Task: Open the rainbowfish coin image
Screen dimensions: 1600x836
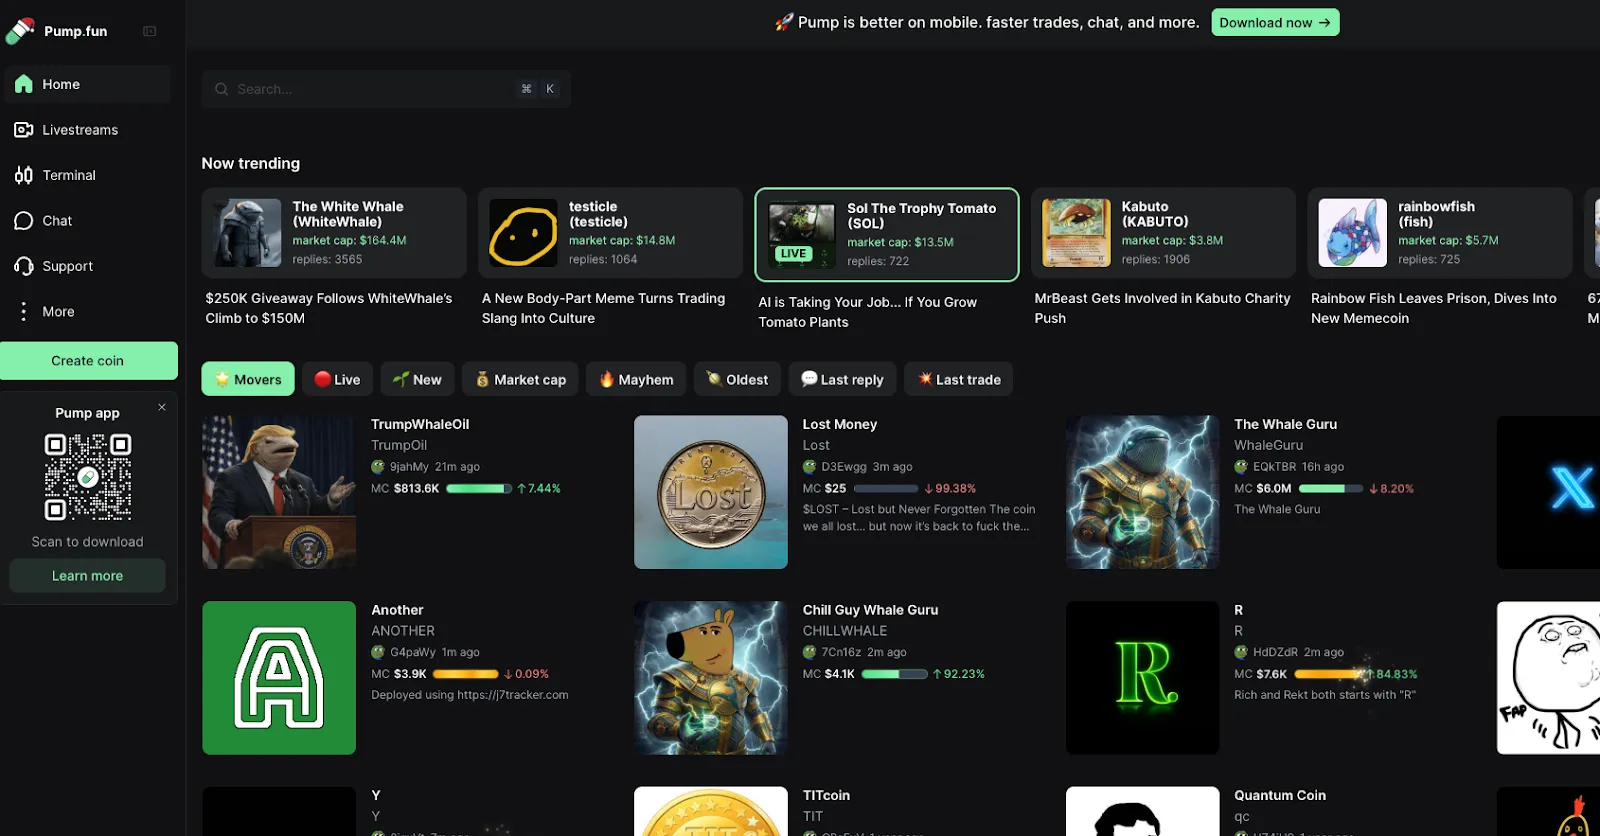Action: pyautogui.click(x=1352, y=233)
